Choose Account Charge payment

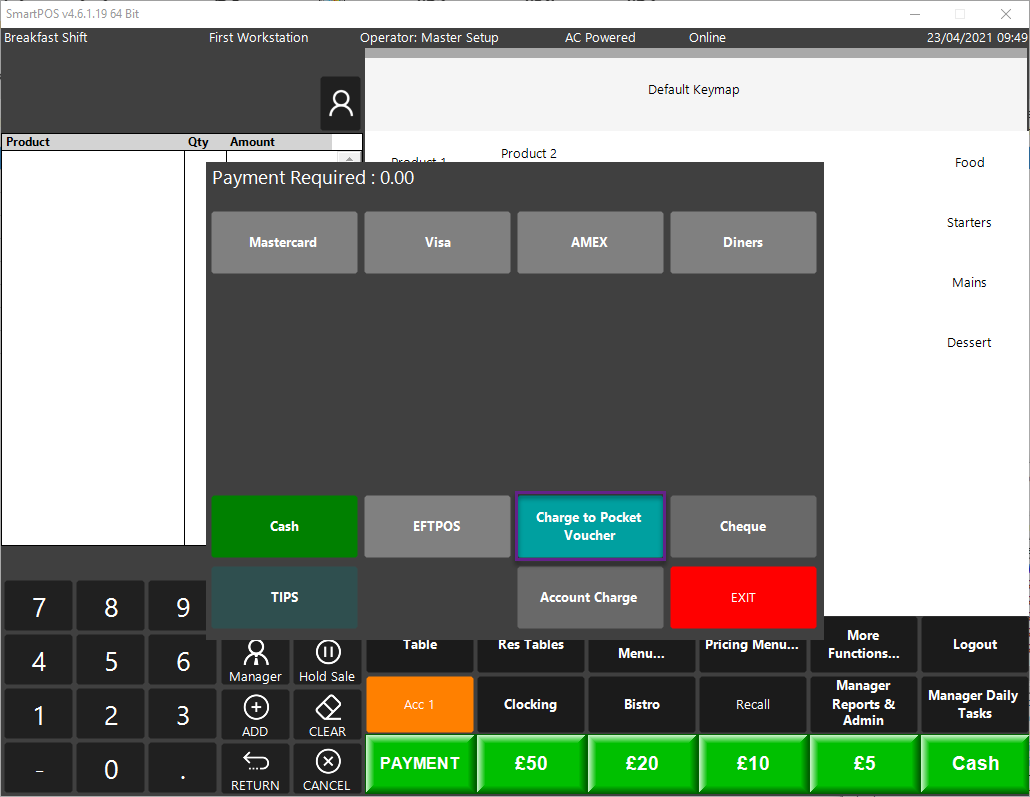590,597
